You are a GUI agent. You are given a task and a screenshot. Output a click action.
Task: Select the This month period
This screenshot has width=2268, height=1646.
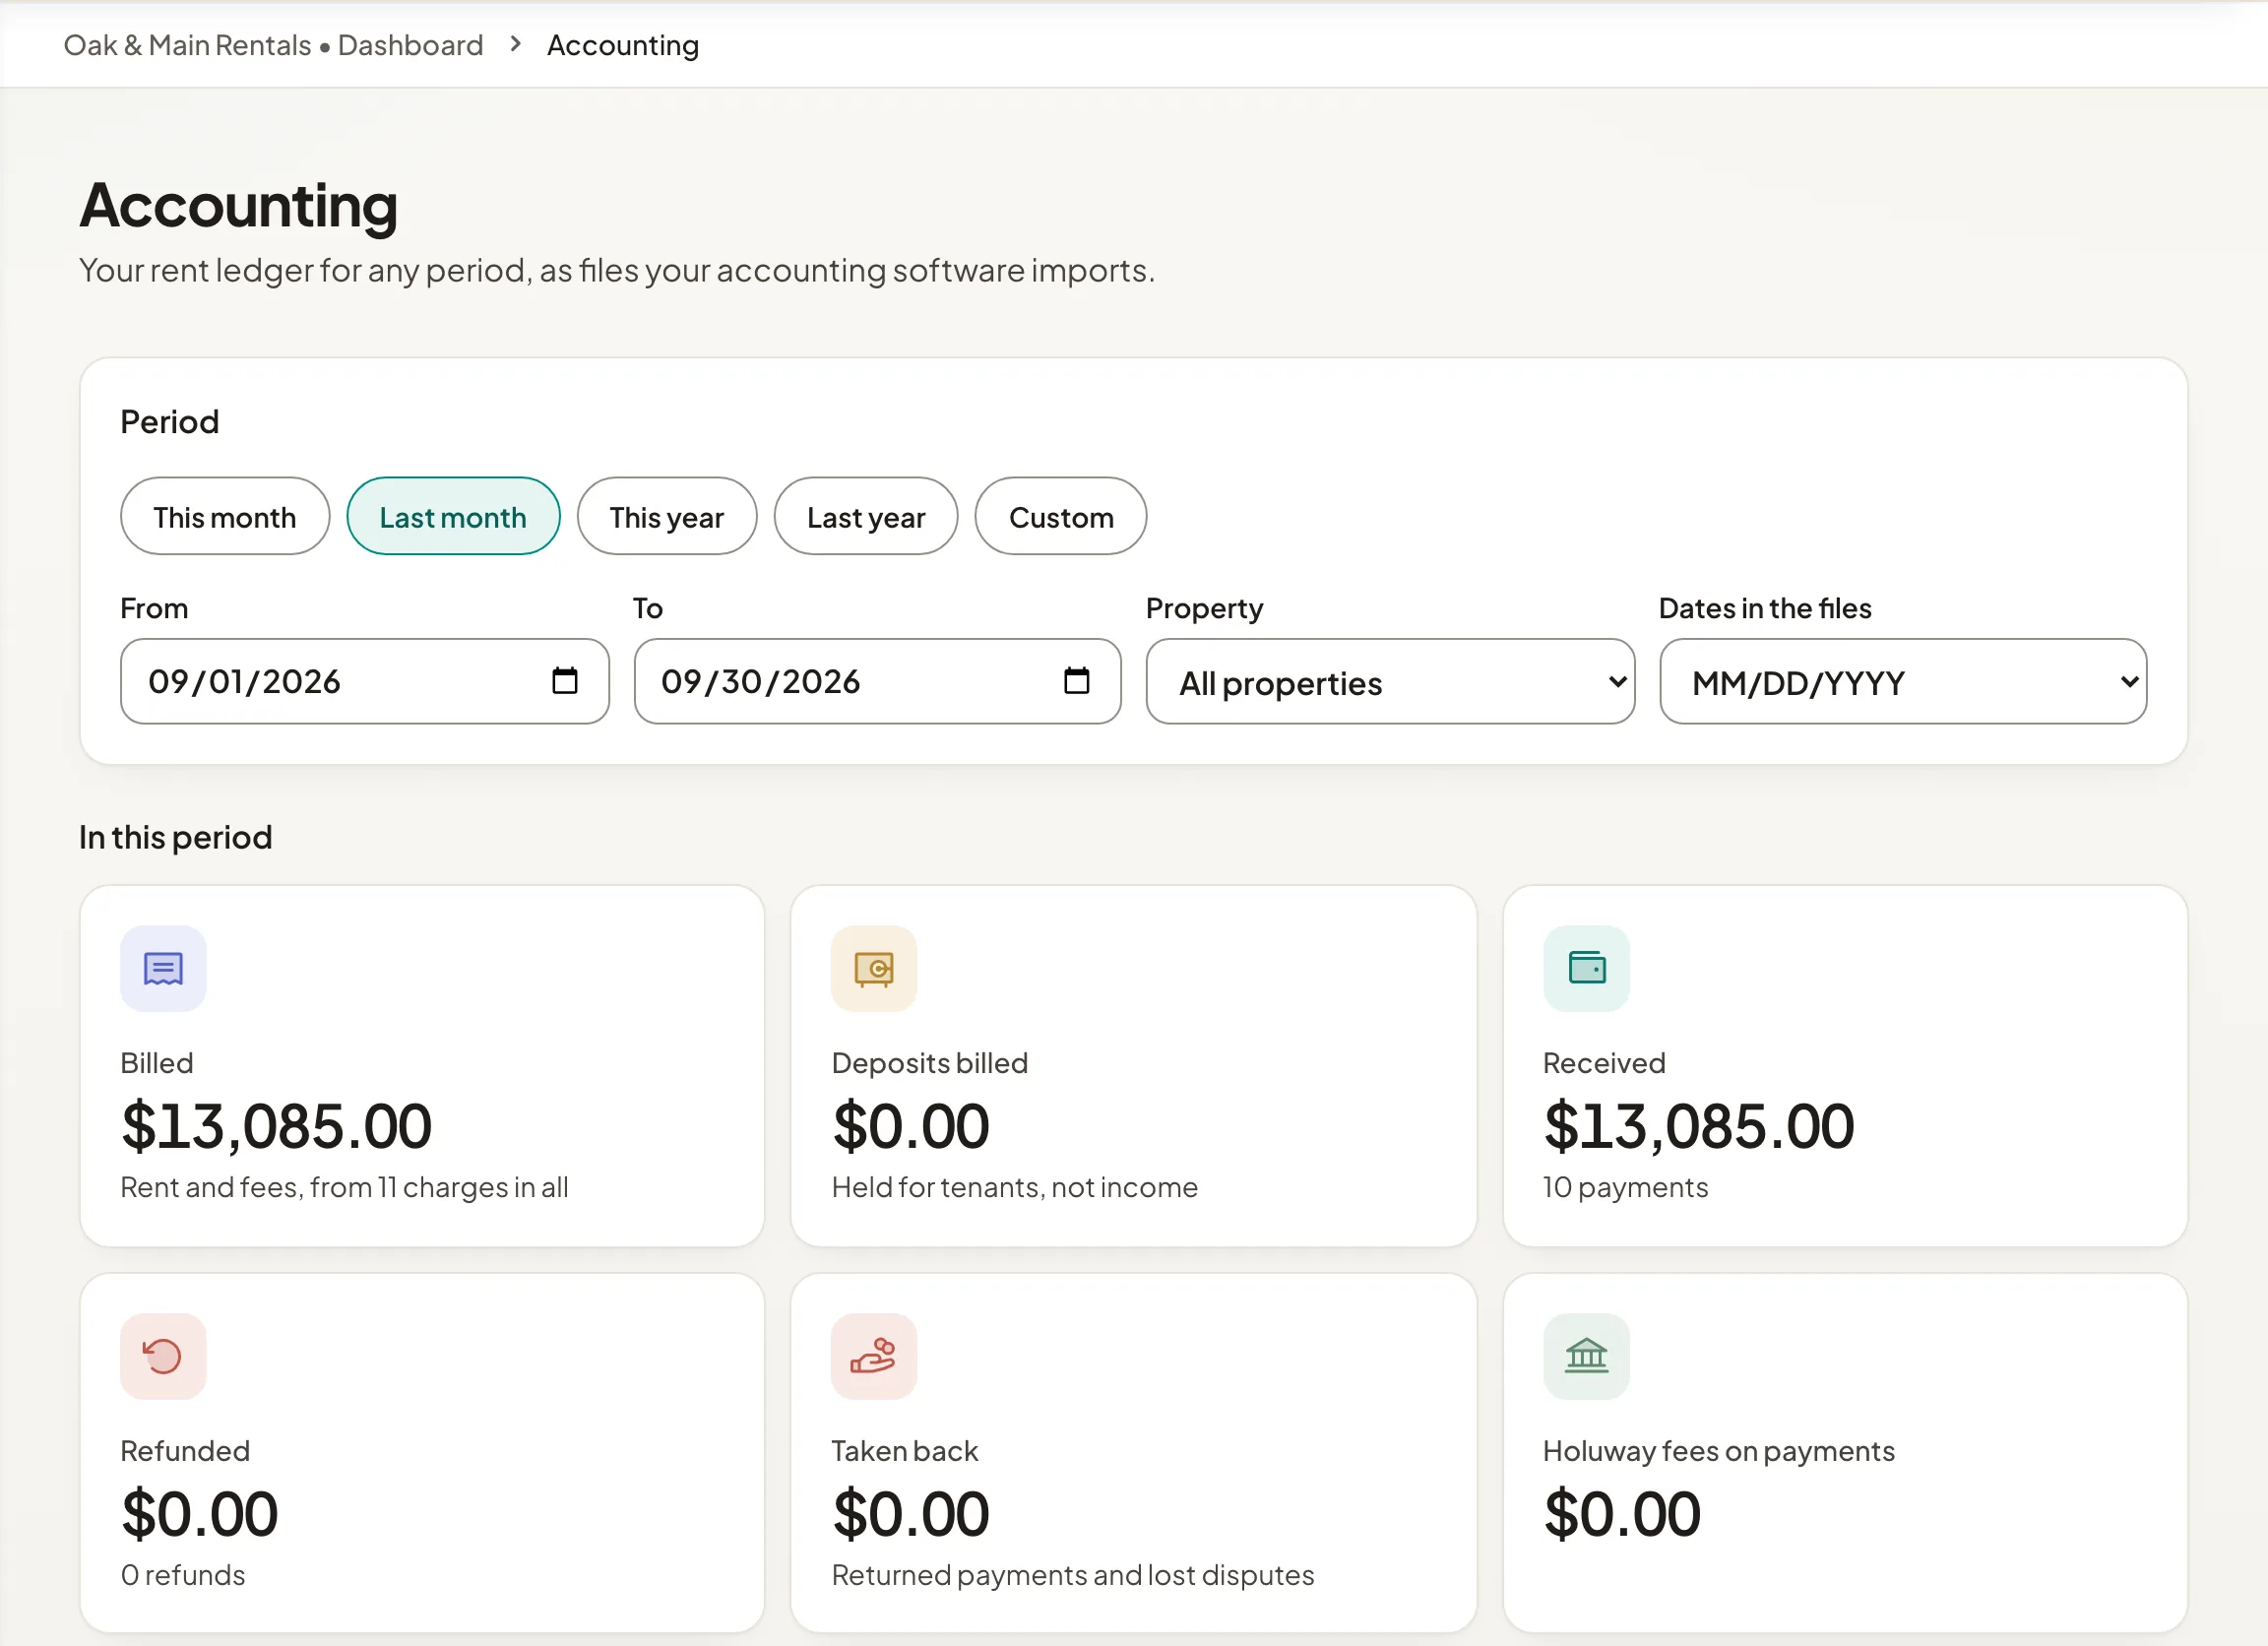click(x=225, y=516)
